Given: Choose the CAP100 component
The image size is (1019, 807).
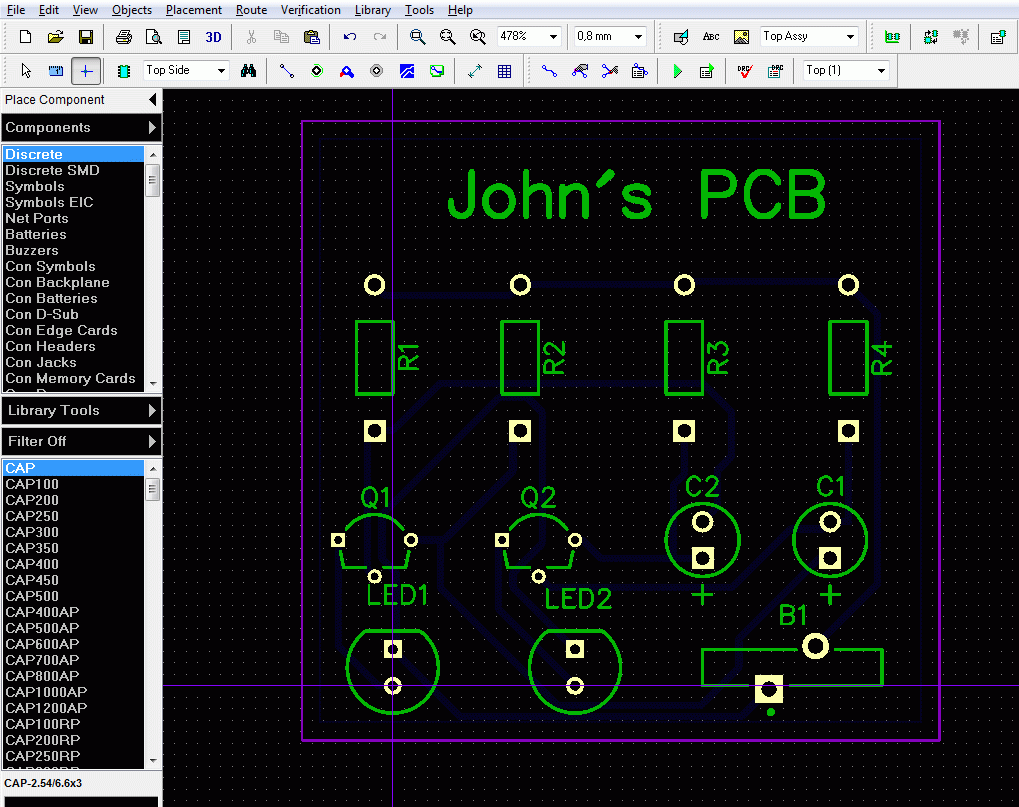Looking at the screenshot, I should (x=73, y=484).
